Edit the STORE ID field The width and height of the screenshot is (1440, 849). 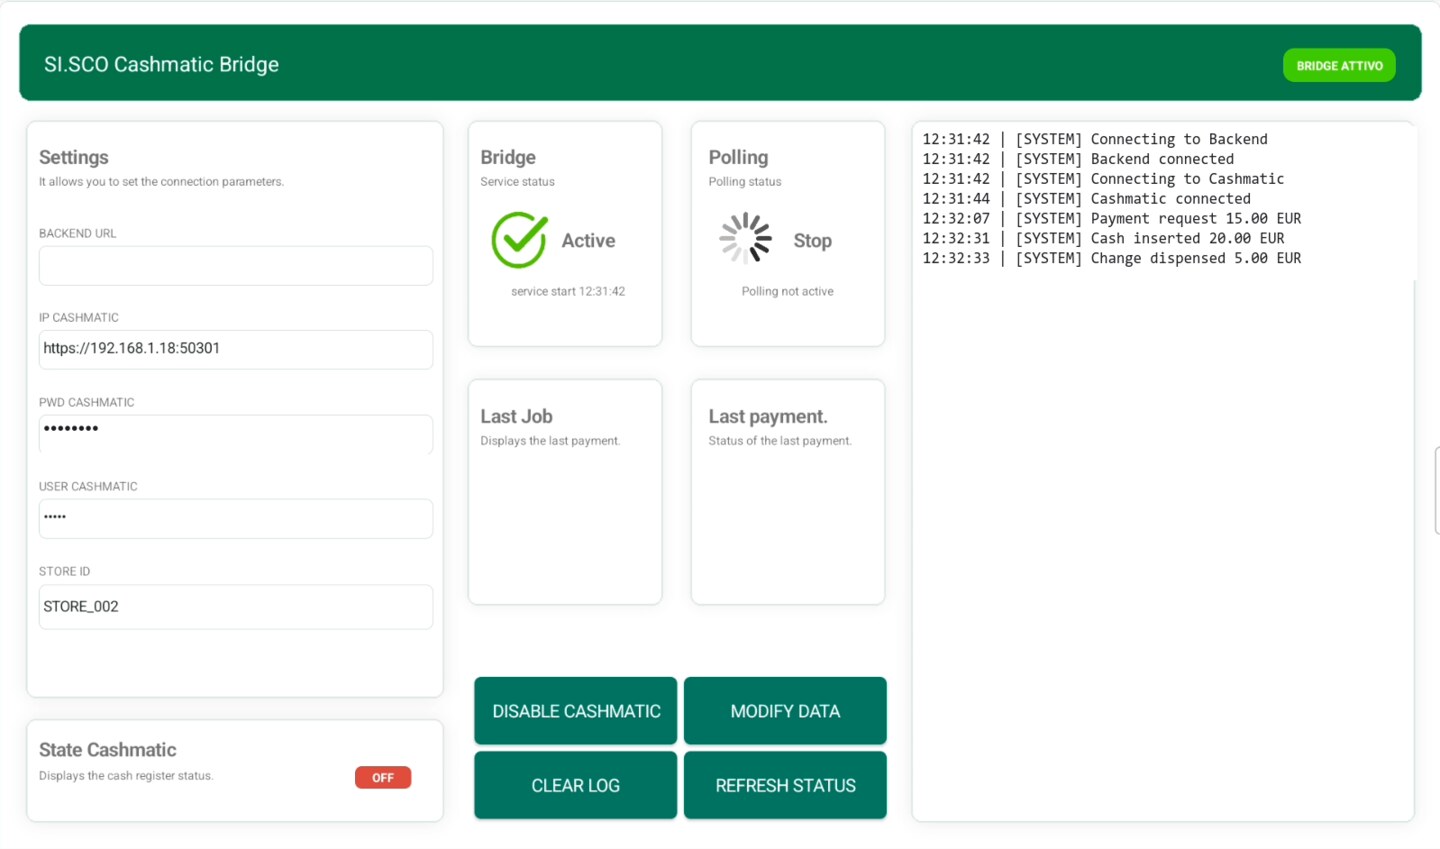pos(236,607)
